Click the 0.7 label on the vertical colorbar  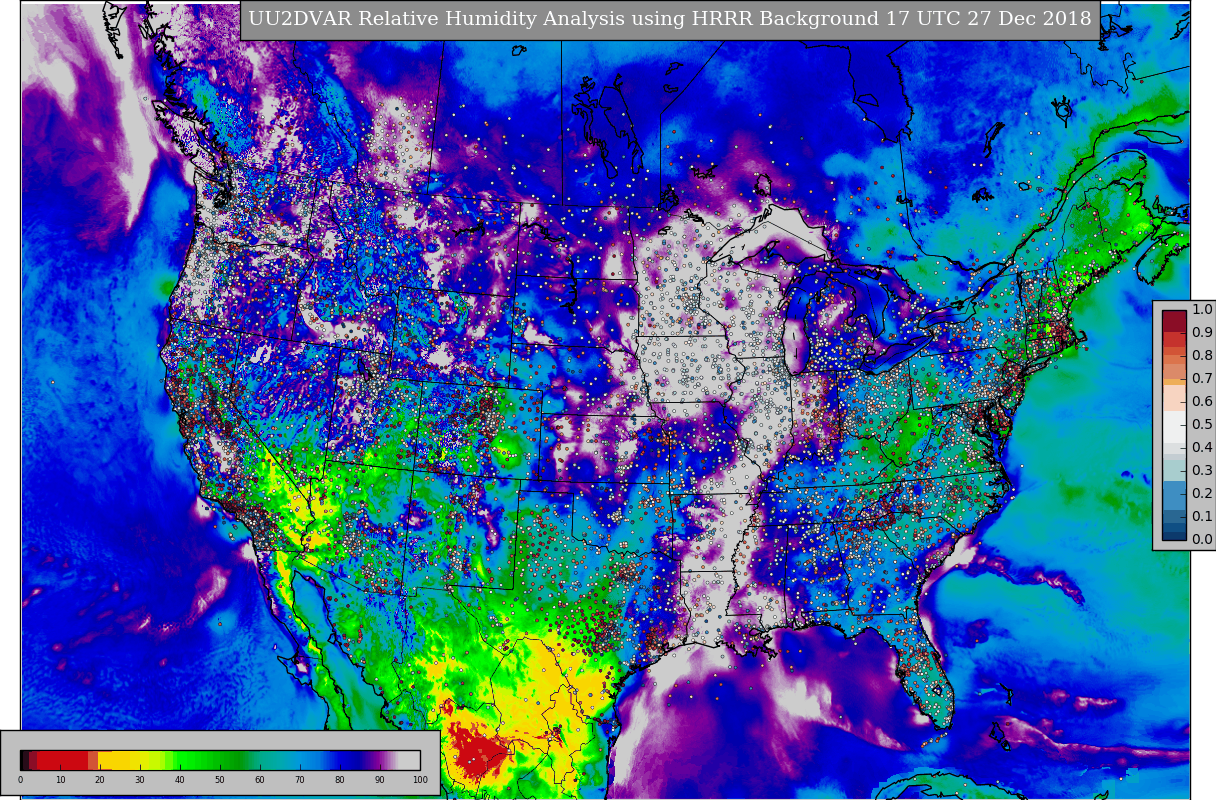[1202, 378]
